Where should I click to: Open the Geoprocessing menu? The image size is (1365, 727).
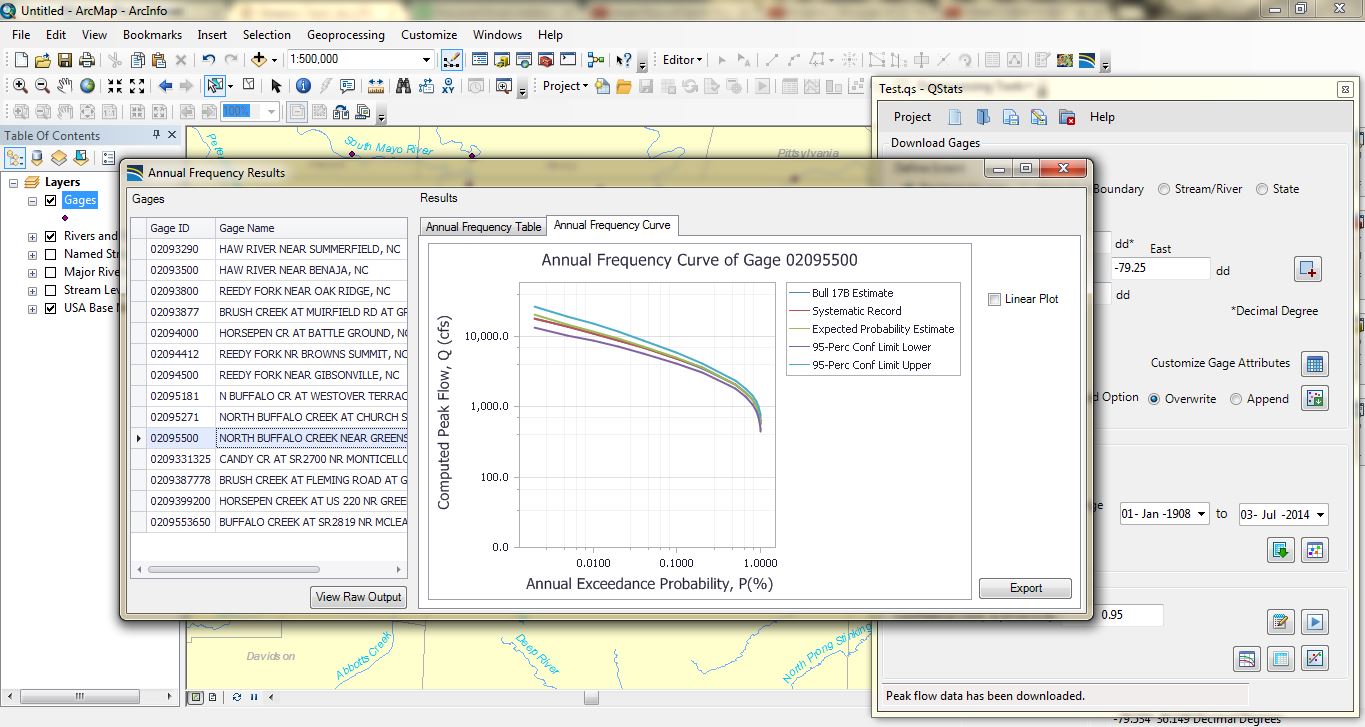coord(345,34)
